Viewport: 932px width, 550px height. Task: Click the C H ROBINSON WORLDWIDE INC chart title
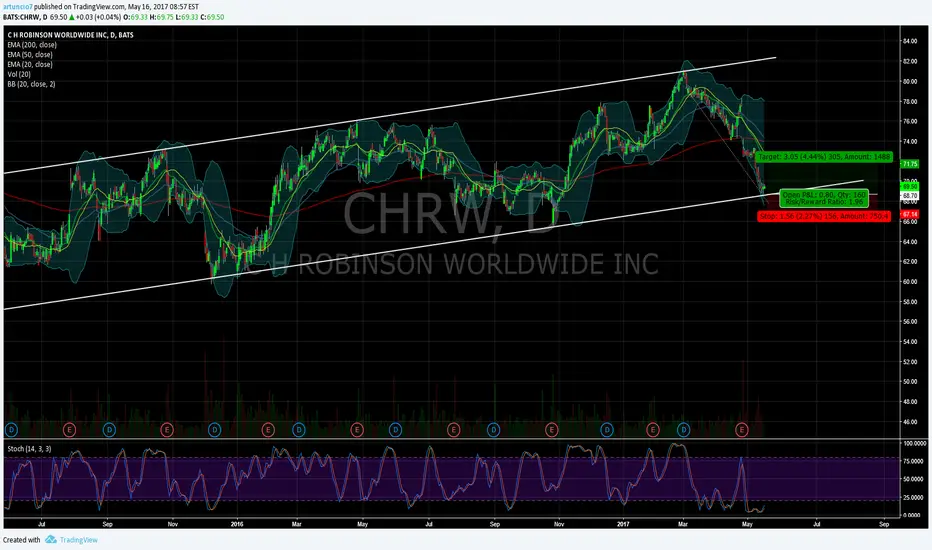(71, 35)
